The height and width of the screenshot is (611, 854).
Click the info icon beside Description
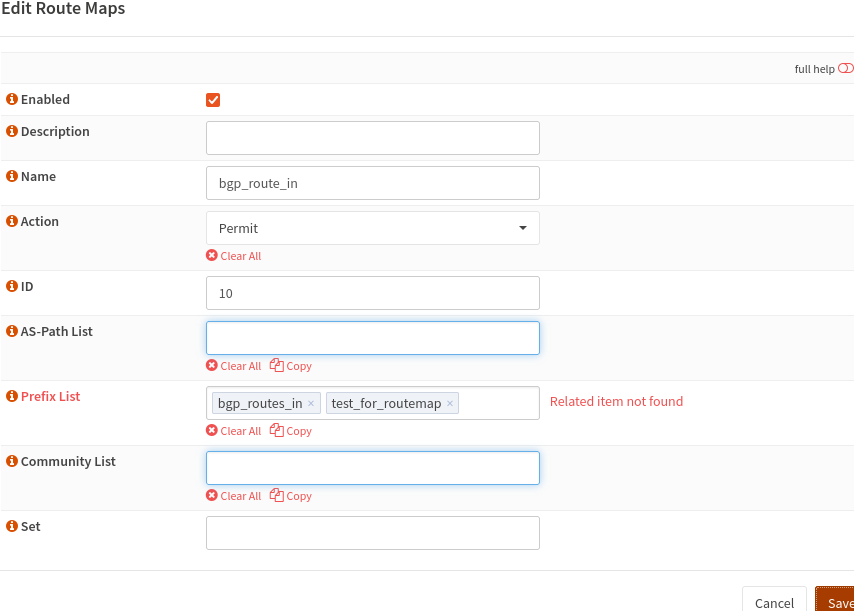(11, 131)
